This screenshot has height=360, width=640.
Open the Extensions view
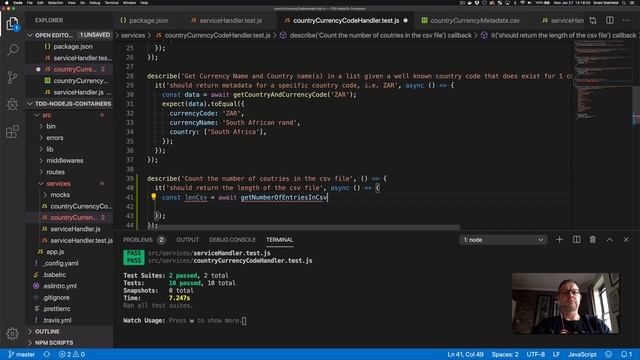(x=13, y=131)
